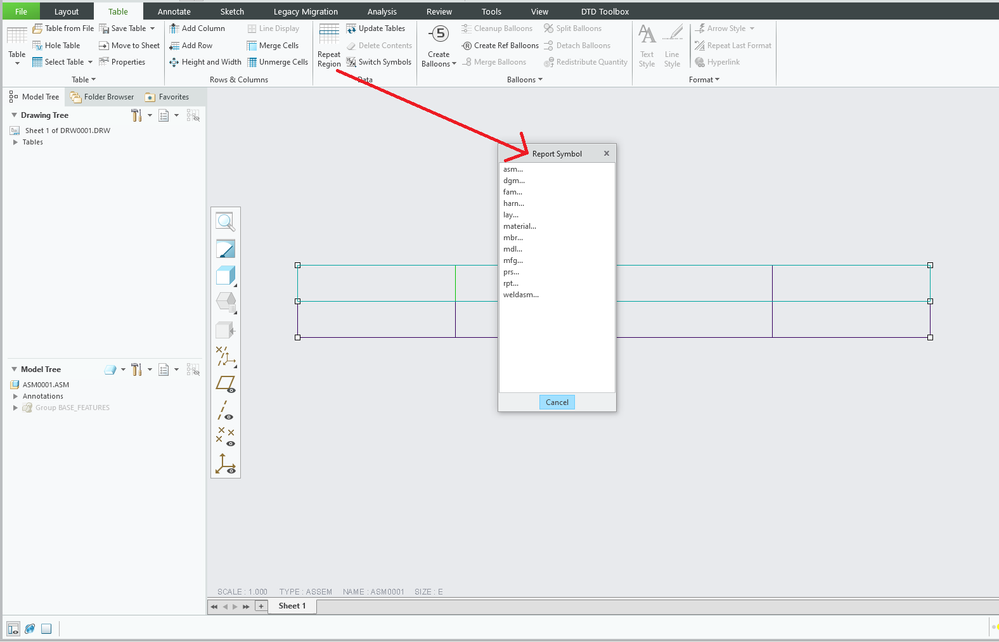Toggle point display in graphics toolbar
Image resolution: width=999 pixels, height=642 pixels.
point(226,436)
